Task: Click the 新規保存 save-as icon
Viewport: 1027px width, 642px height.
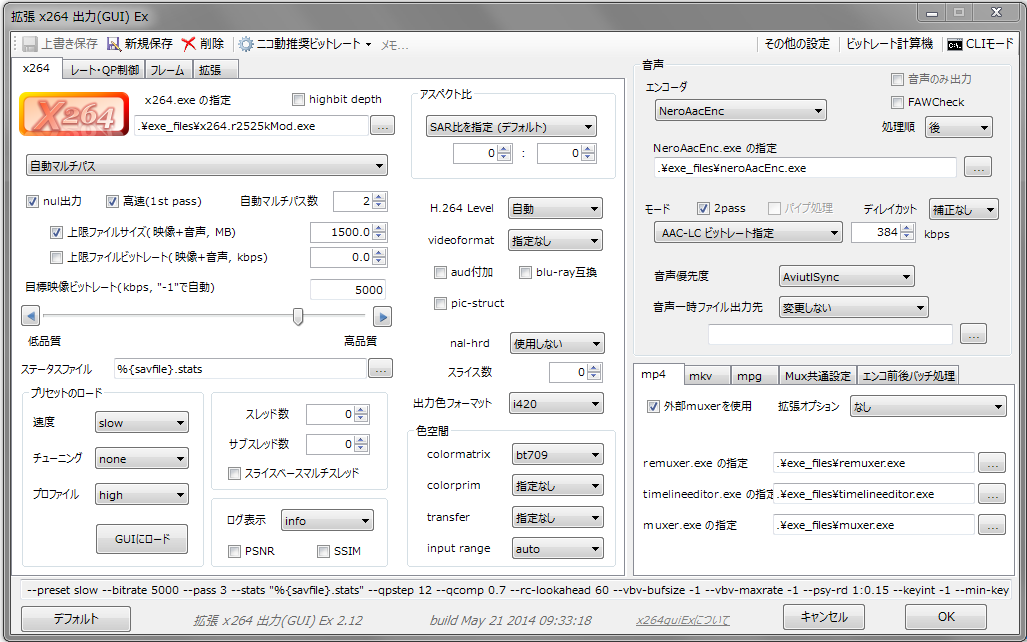Action: 114,44
